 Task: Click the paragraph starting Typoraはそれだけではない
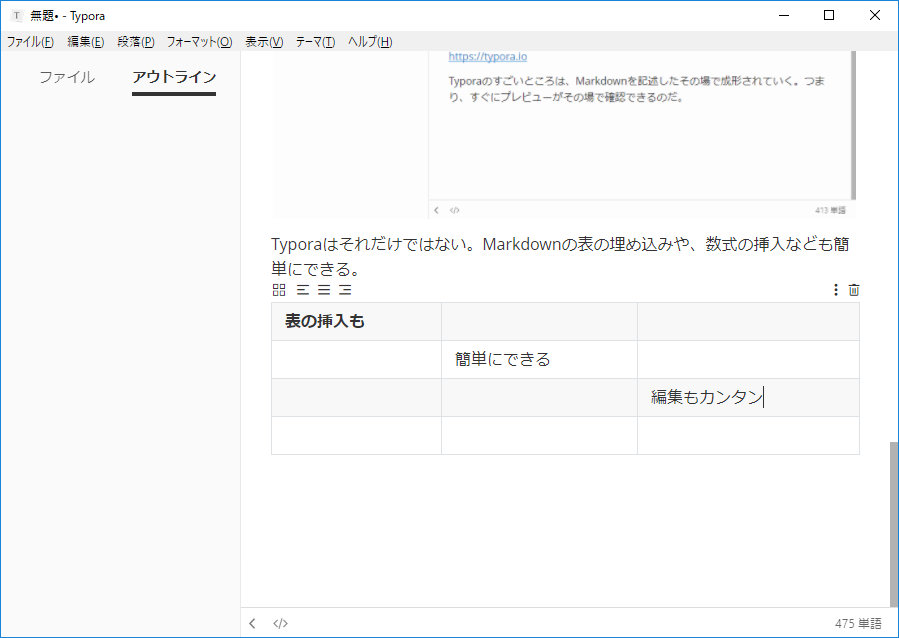[560, 256]
